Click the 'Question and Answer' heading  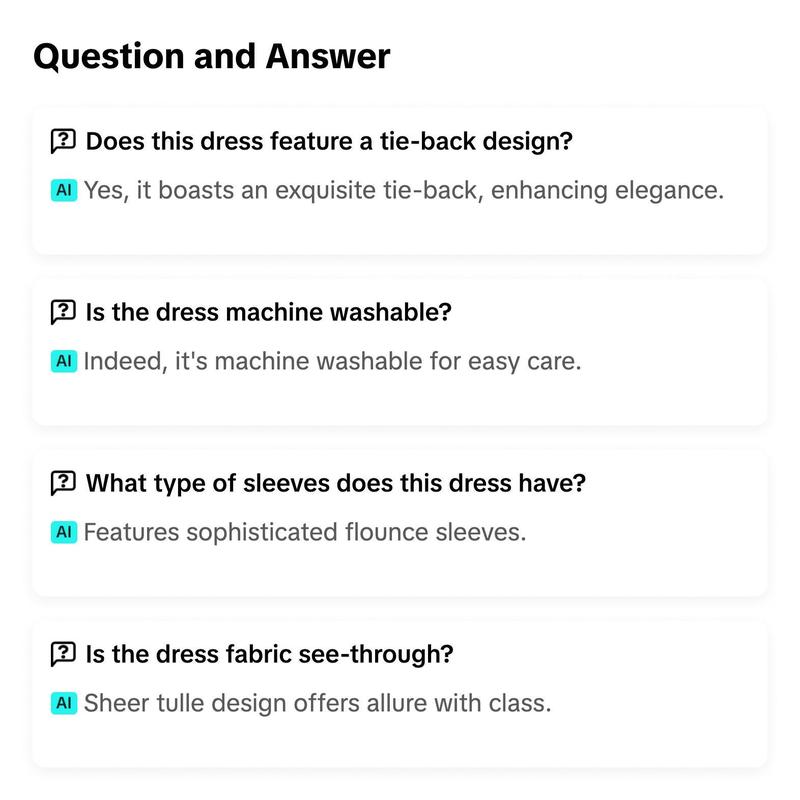coord(212,56)
